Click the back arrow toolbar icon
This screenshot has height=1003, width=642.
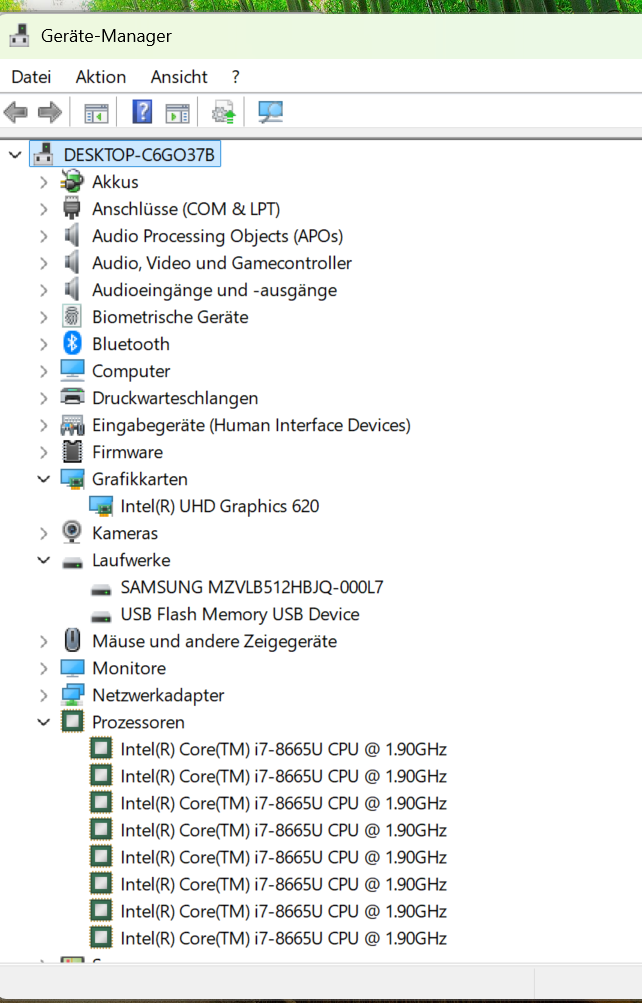pyautogui.click(x=16, y=113)
